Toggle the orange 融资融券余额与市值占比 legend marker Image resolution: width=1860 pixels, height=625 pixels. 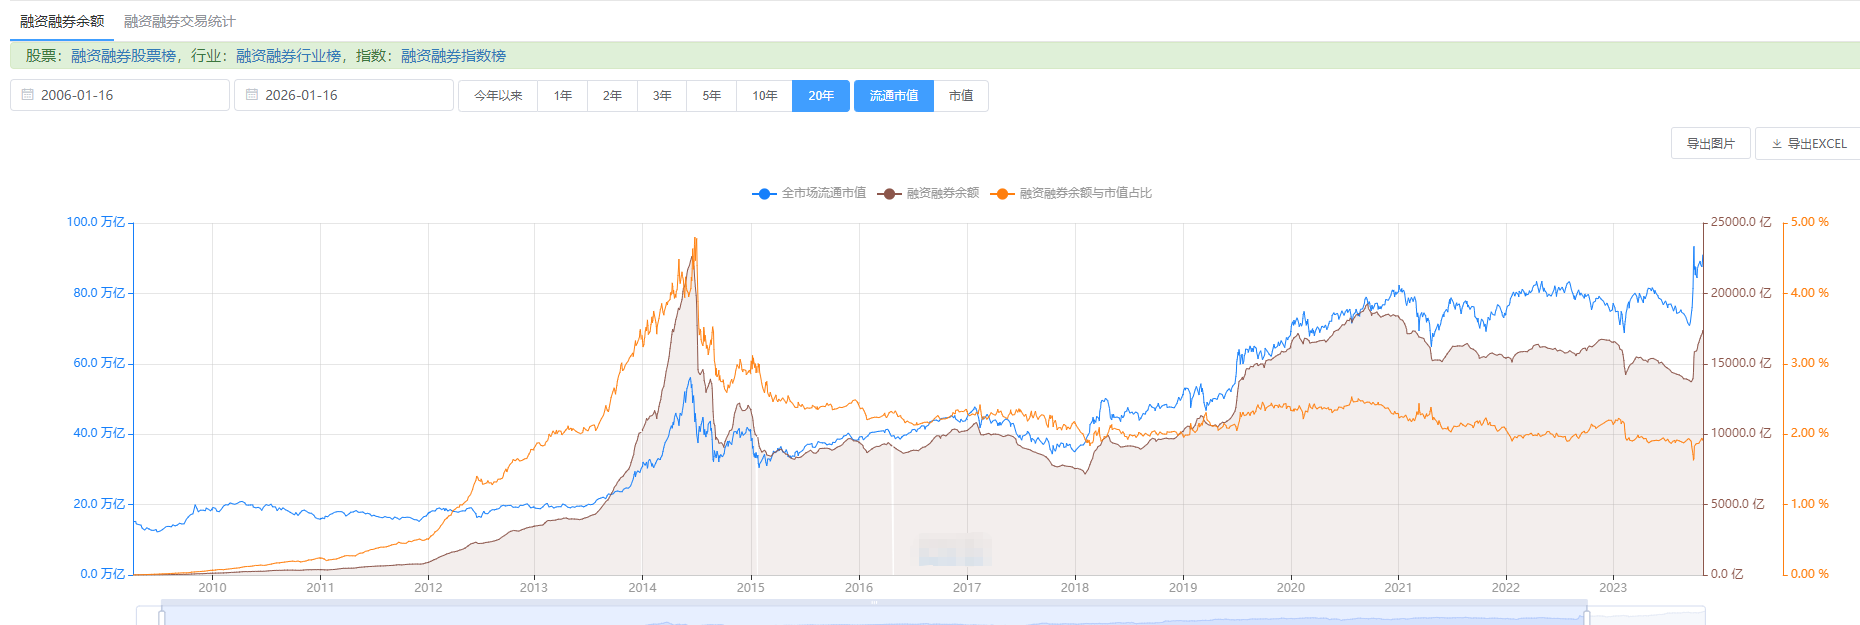click(x=1002, y=193)
